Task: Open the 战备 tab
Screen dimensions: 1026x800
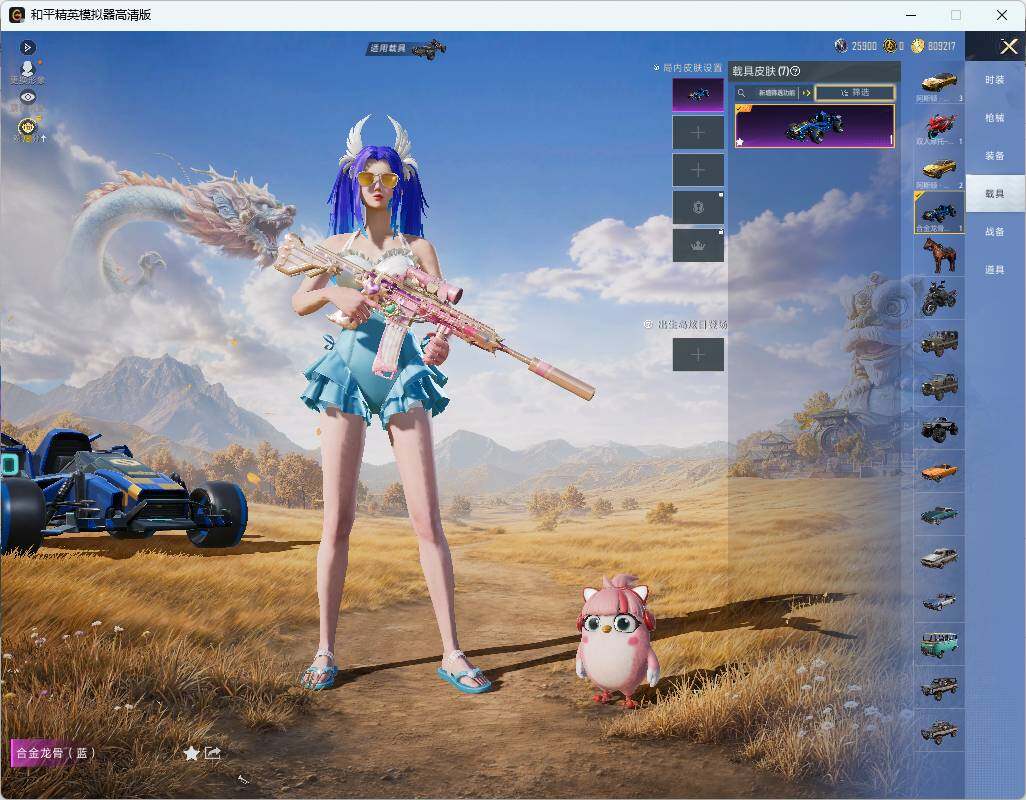Action: click(x=995, y=232)
